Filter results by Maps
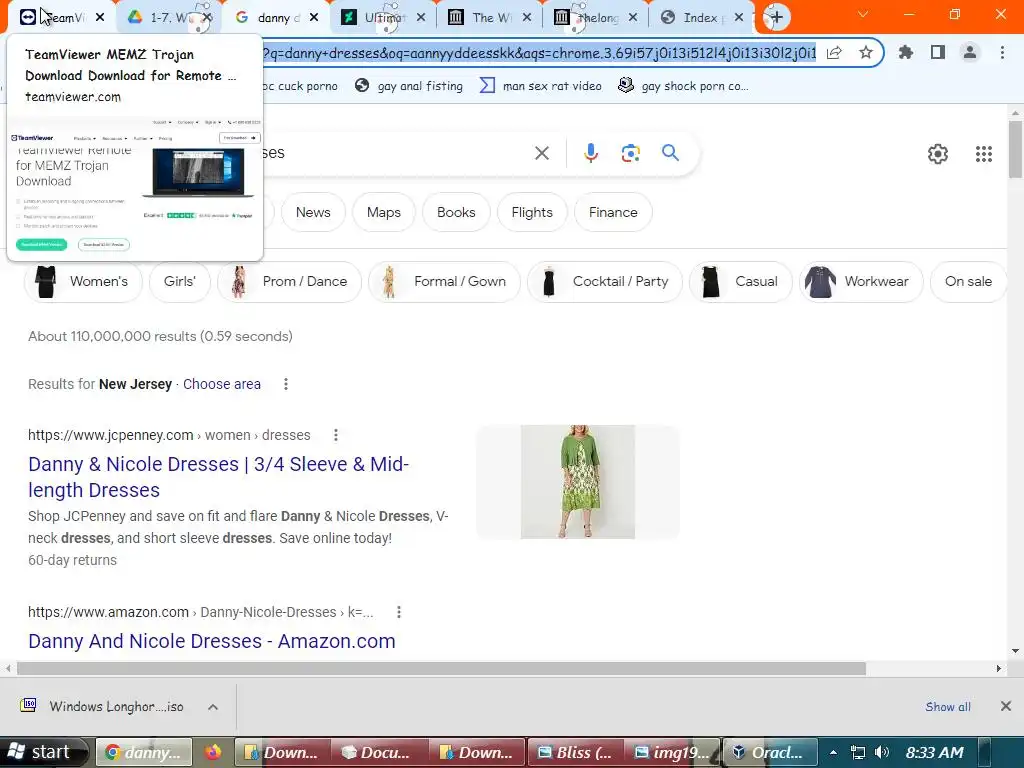Viewport: 1024px width, 768px height. 383,212
